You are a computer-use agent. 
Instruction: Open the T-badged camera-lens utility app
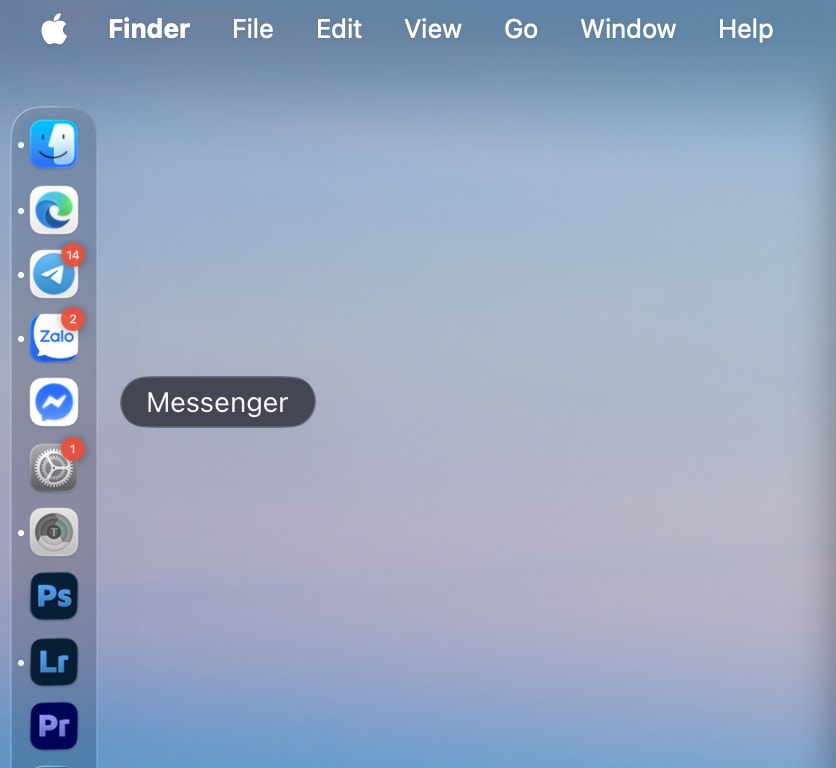click(54, 531)
